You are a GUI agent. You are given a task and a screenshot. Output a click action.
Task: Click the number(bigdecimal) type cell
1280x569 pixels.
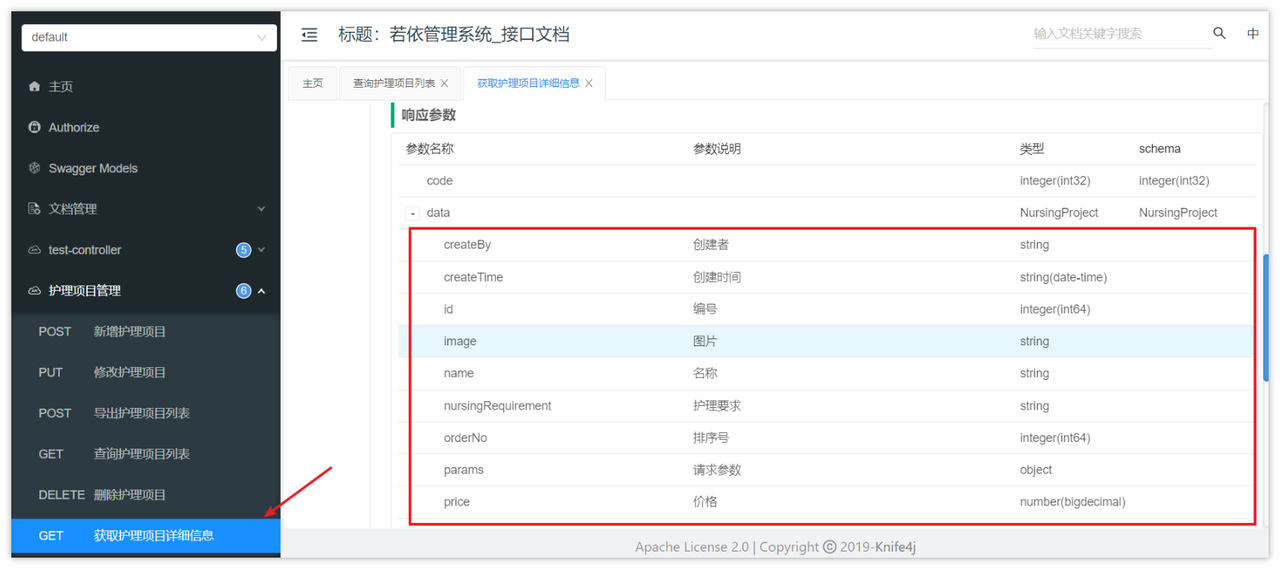tap(1072, 502)
